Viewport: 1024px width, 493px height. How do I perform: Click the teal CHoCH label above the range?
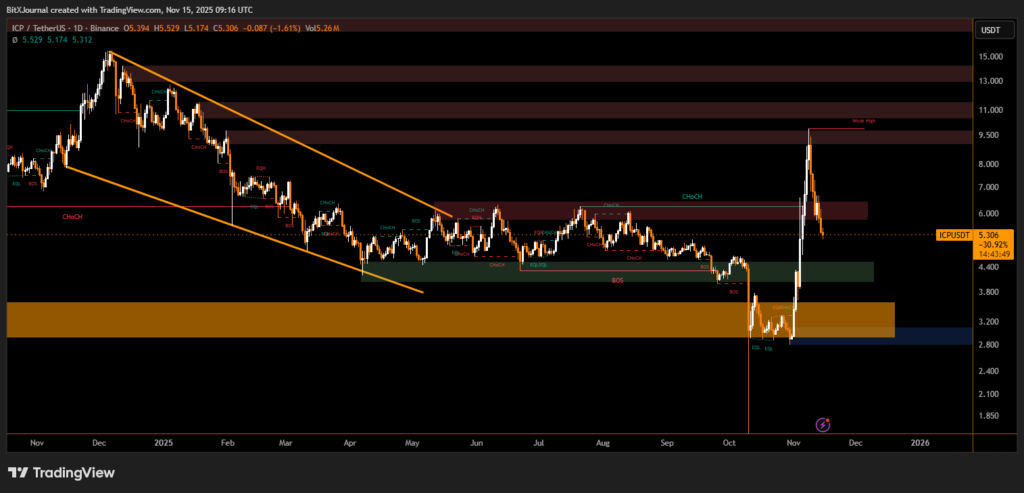[692, 196]
